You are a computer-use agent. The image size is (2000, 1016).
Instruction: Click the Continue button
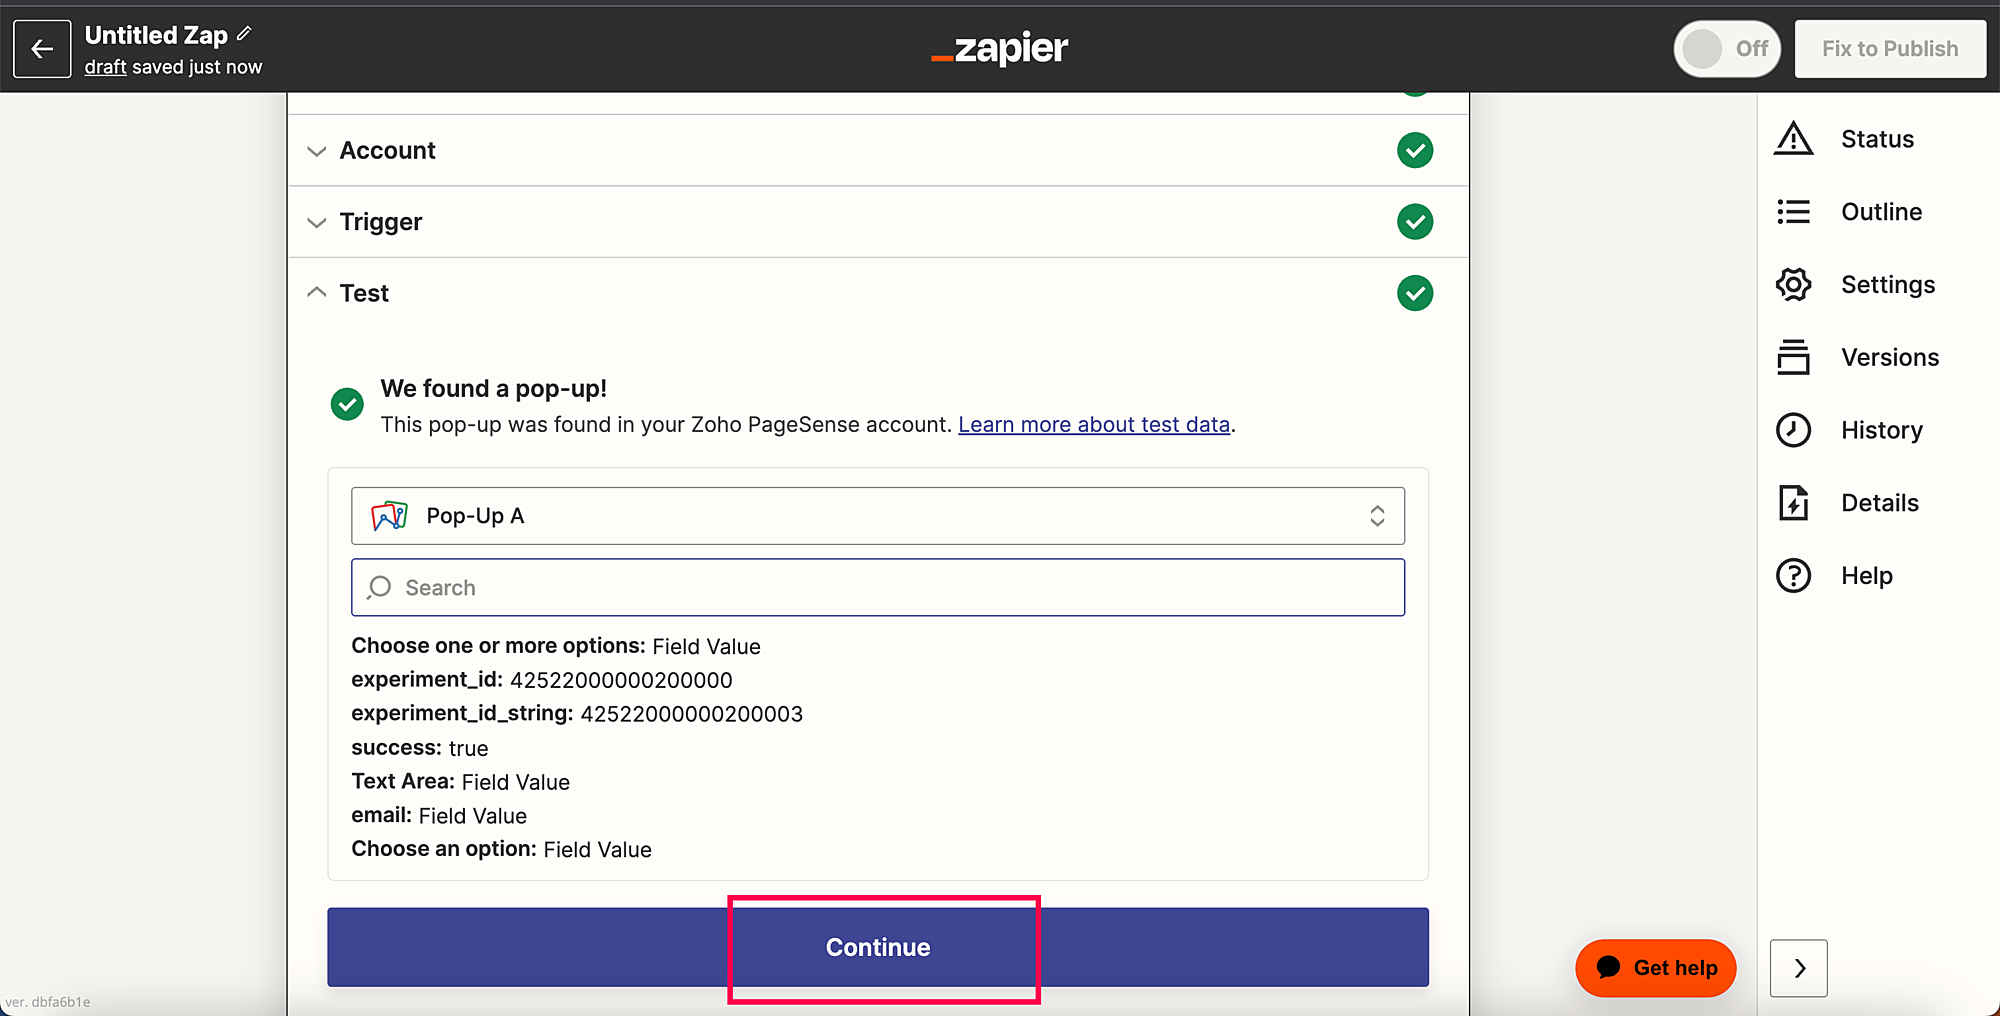(877, 947)
